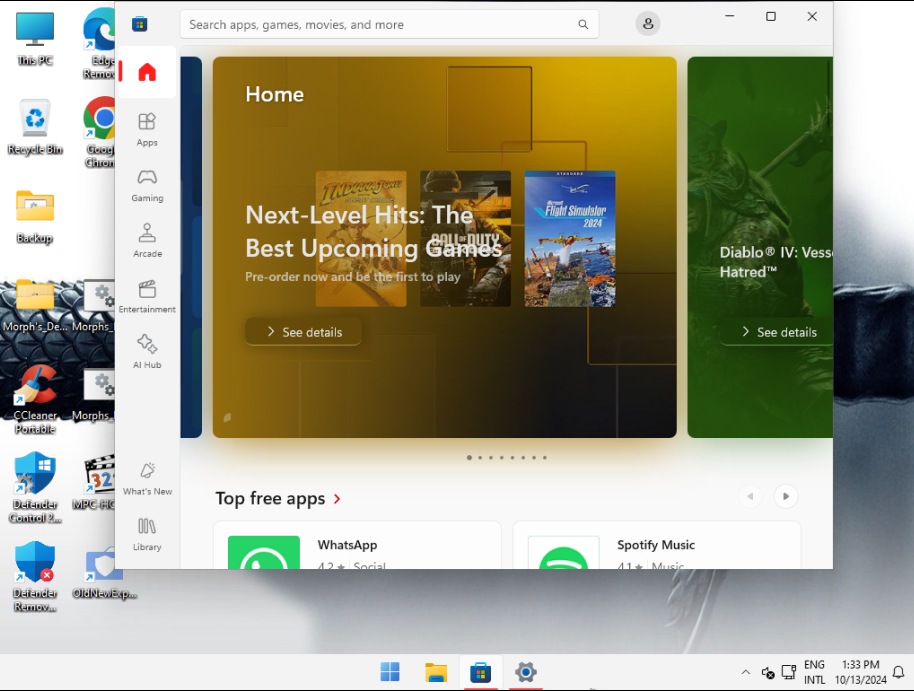Image resolution: width=914 pixels, height=691 pixels.
Task: Open Settings from the taskbar
Action: point(526,672)
